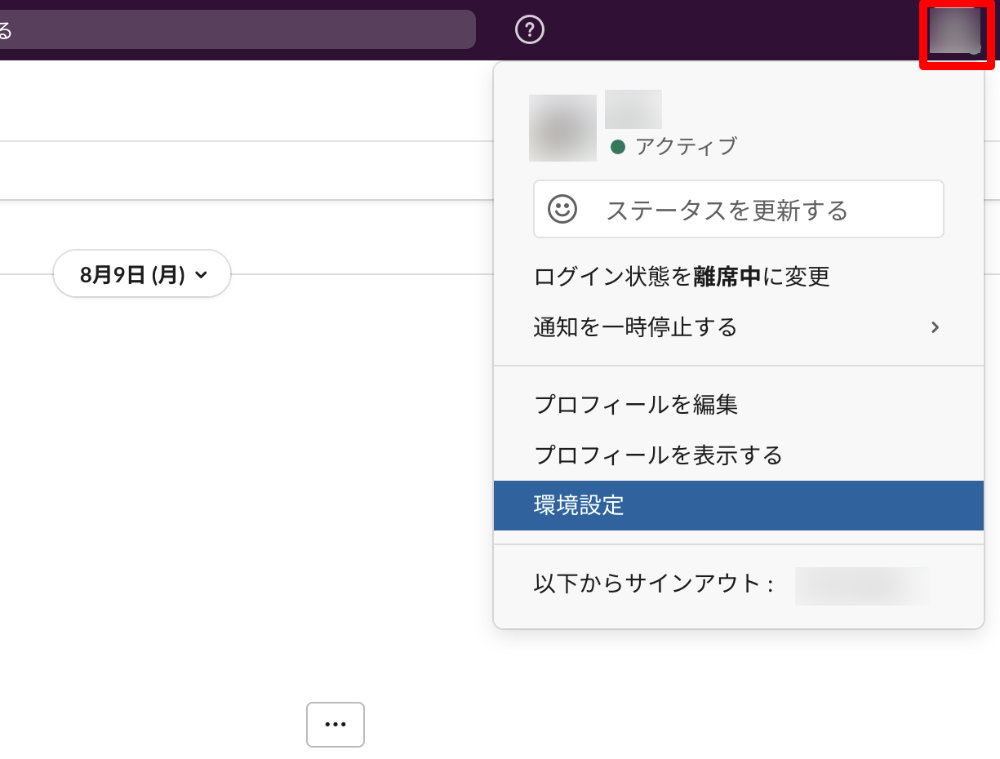Select プロフィールを編集 from the menu
Image resolution: width=1000 pixels, height=759 pixels.
(x=635, y=405)
